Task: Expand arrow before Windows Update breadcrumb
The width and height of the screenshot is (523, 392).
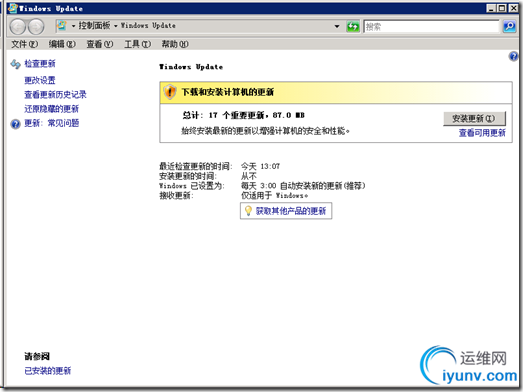Action: coord(115,26)
